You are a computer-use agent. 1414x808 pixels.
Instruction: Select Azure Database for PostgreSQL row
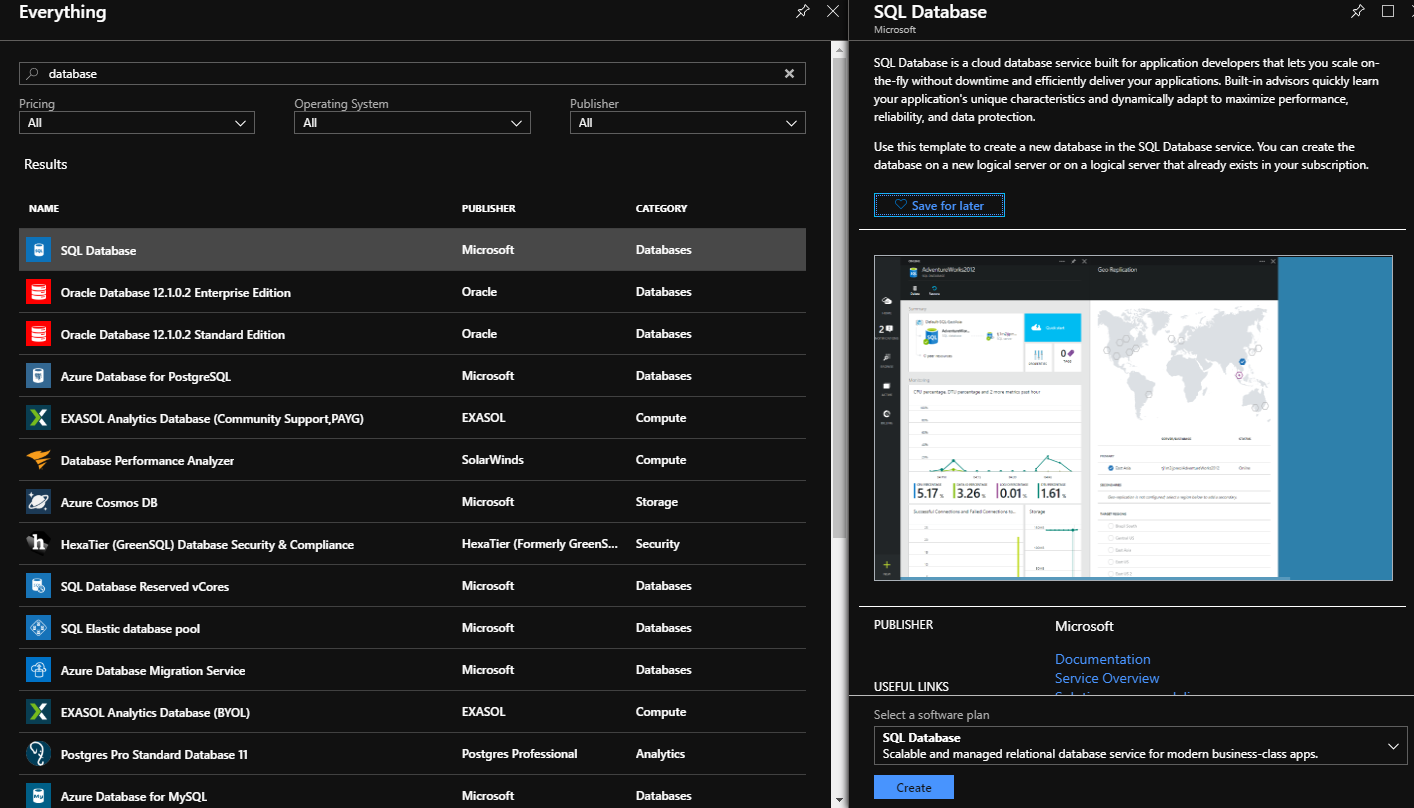tap(412, 376)
